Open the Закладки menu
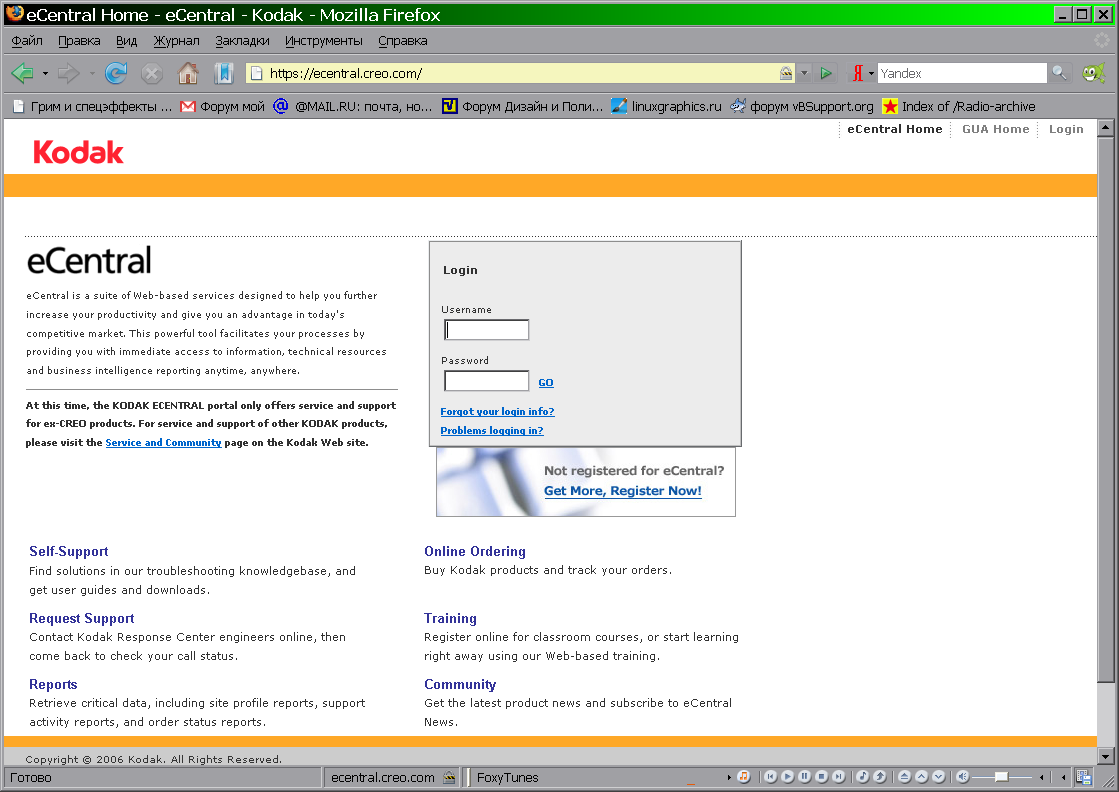 click(243, 41)
